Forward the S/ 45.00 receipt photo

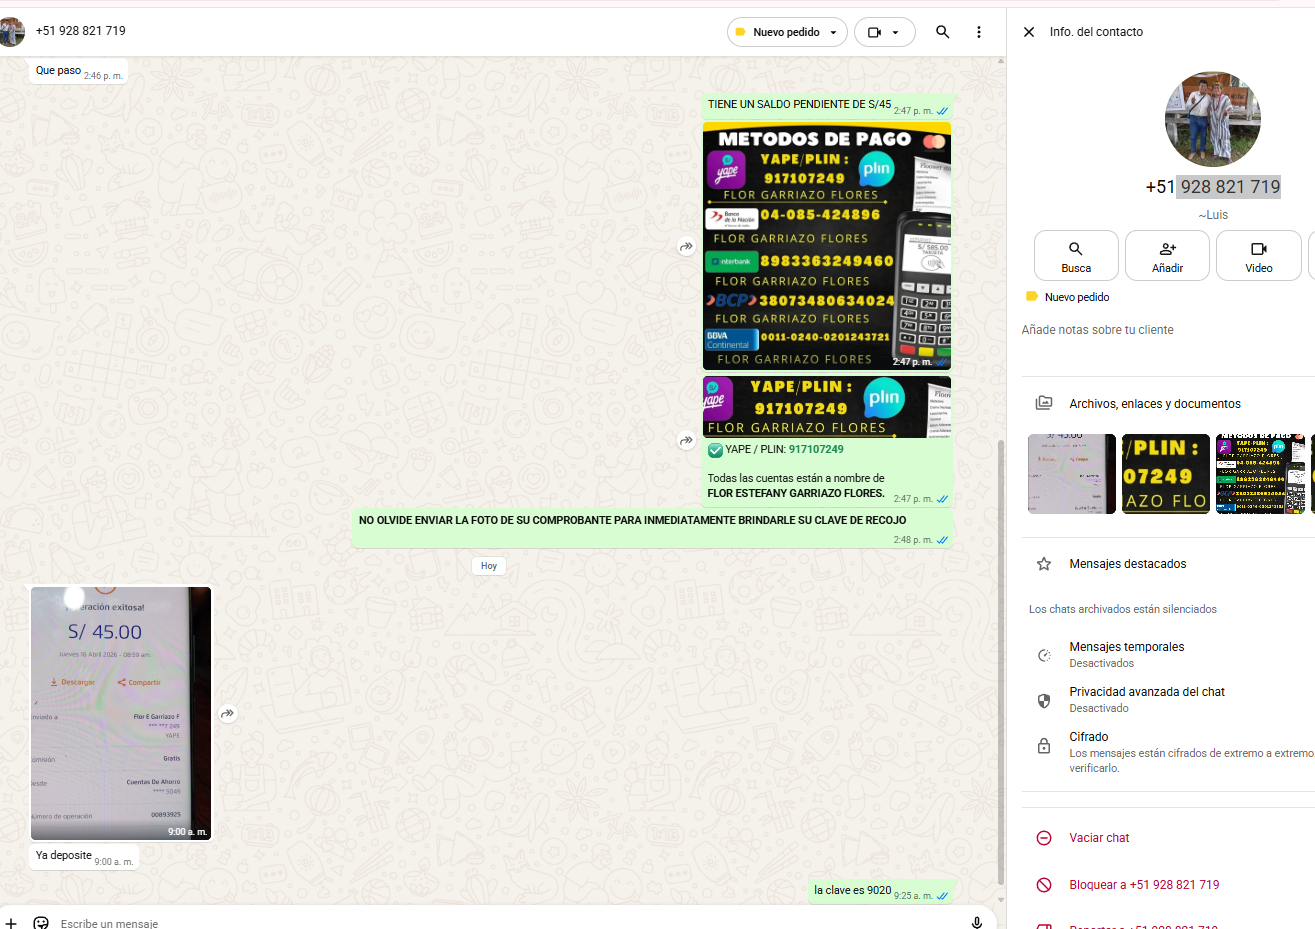228,713
